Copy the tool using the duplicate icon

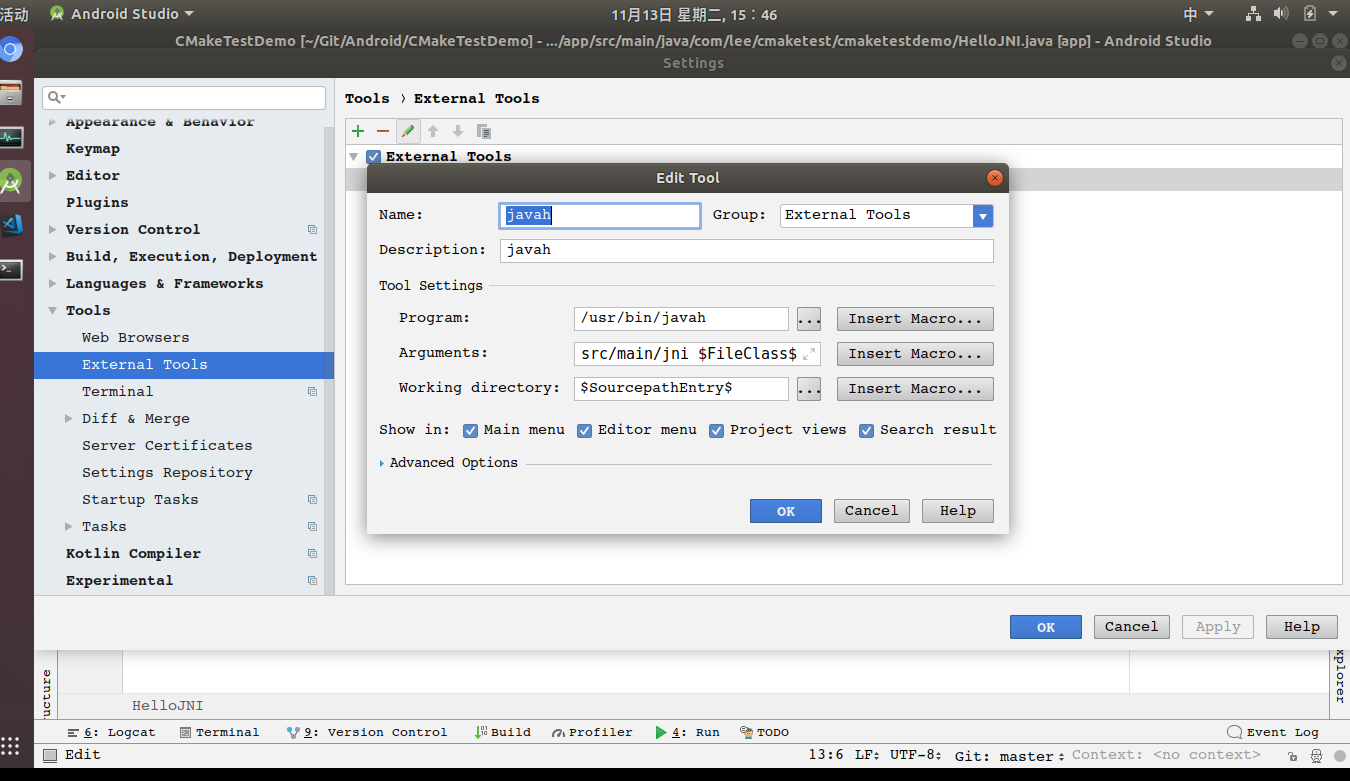484,130
